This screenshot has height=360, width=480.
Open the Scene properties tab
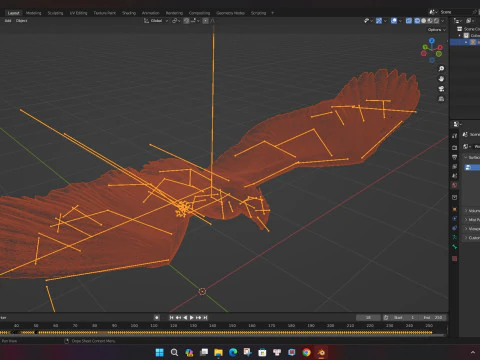coord(454,176)
